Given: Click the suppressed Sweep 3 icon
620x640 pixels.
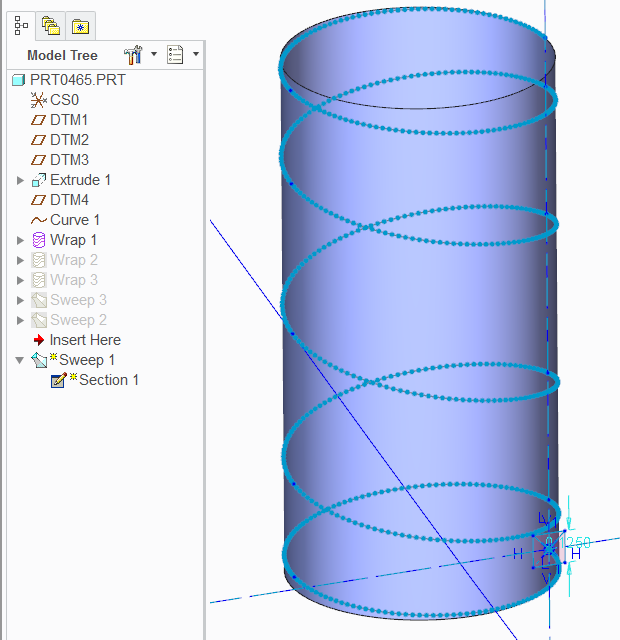Looking at the screenshot, I should pyautogui.click(x=39, y=300).
